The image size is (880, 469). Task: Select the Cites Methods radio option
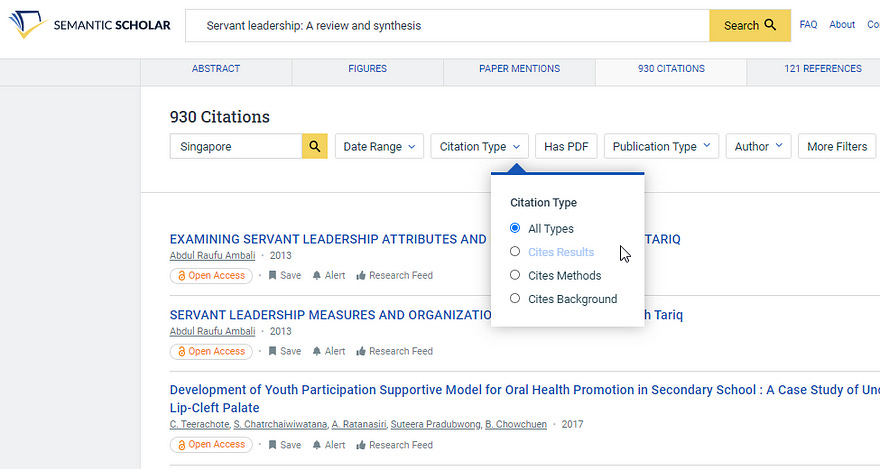pos(515,276)
